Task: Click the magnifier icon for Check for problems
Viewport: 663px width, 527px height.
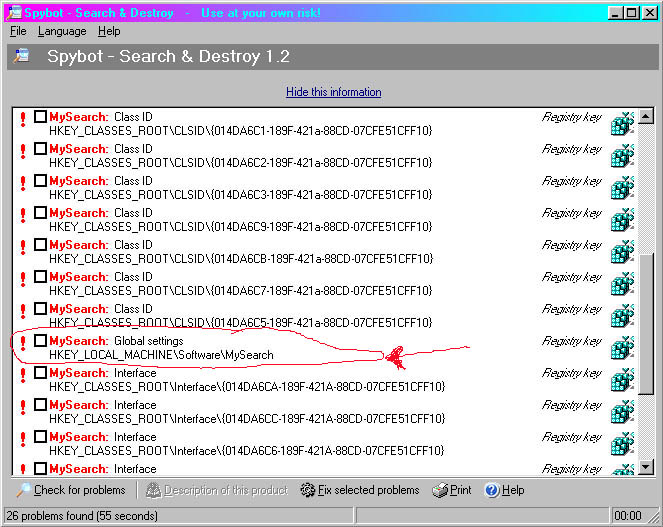Action: pos(22,490)
